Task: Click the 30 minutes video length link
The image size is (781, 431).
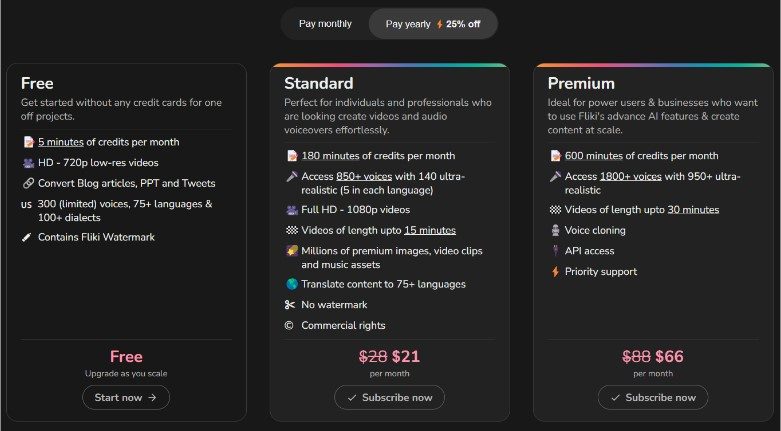Action: click(693, 210)
